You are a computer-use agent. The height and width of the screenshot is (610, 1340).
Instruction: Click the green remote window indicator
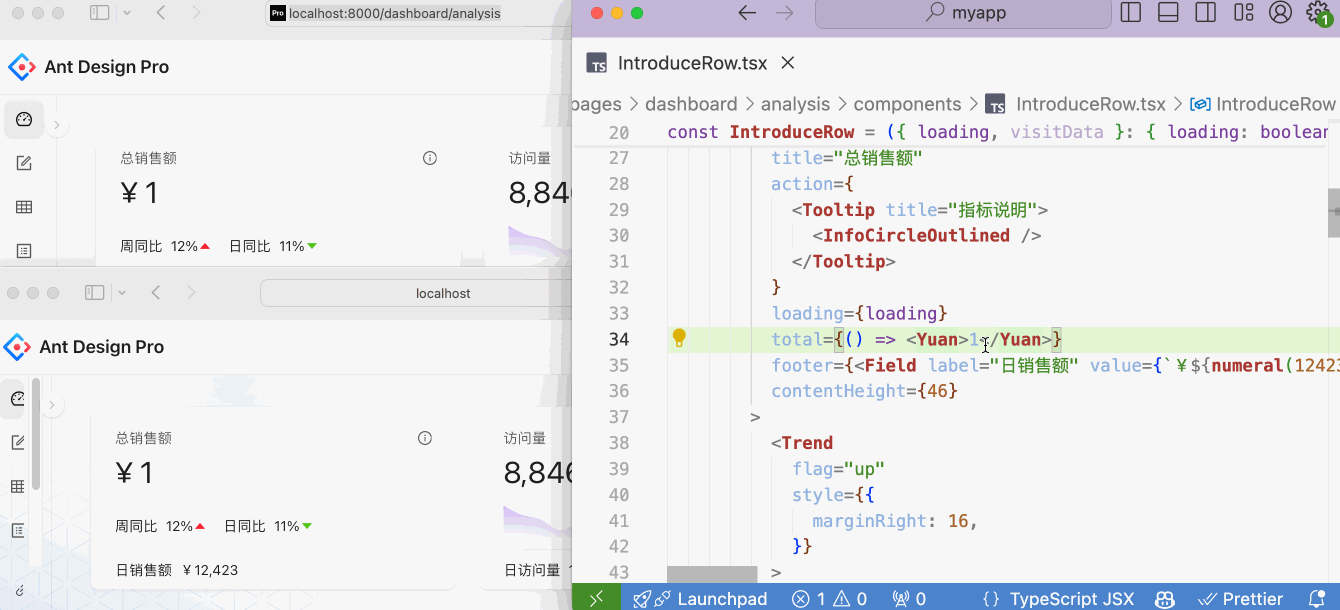[x=596, y=599]
